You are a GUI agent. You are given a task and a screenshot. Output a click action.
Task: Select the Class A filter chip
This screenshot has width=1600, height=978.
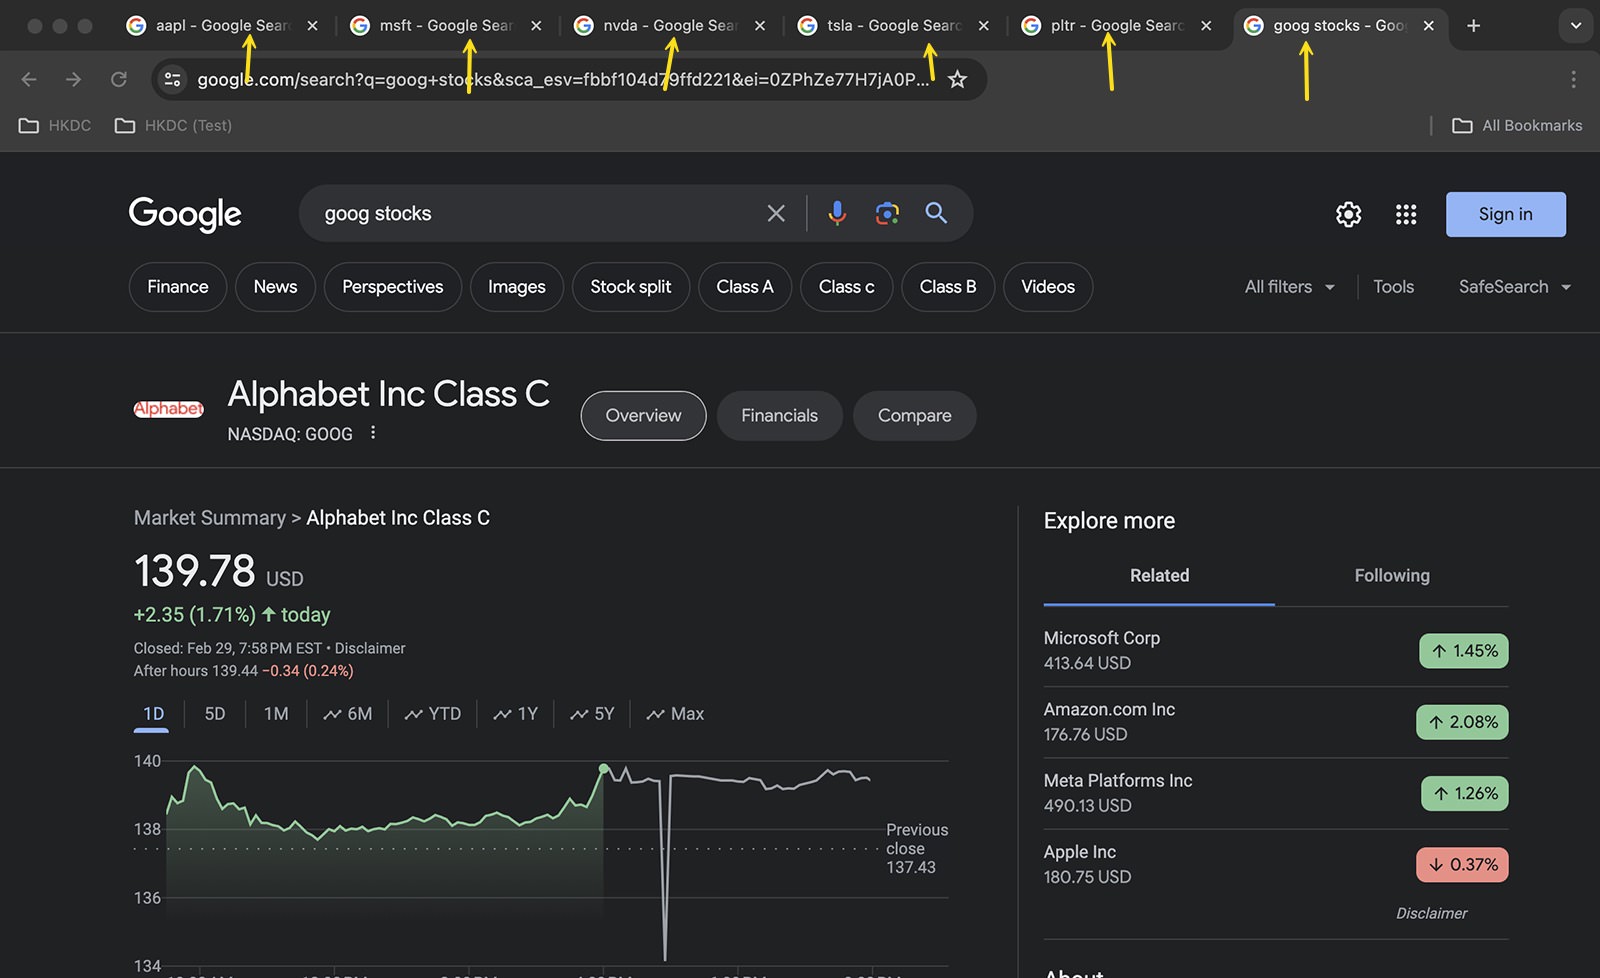point(745,287)
